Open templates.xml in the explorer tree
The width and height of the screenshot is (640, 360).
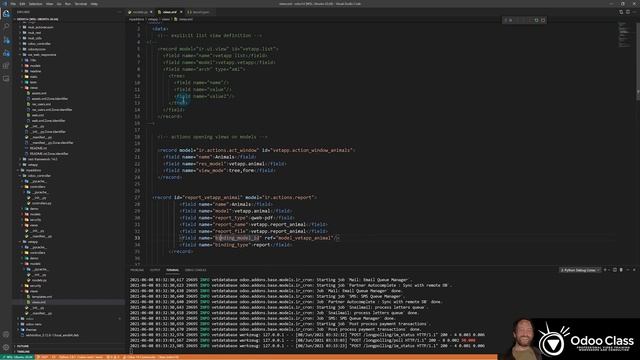[42, 297]
